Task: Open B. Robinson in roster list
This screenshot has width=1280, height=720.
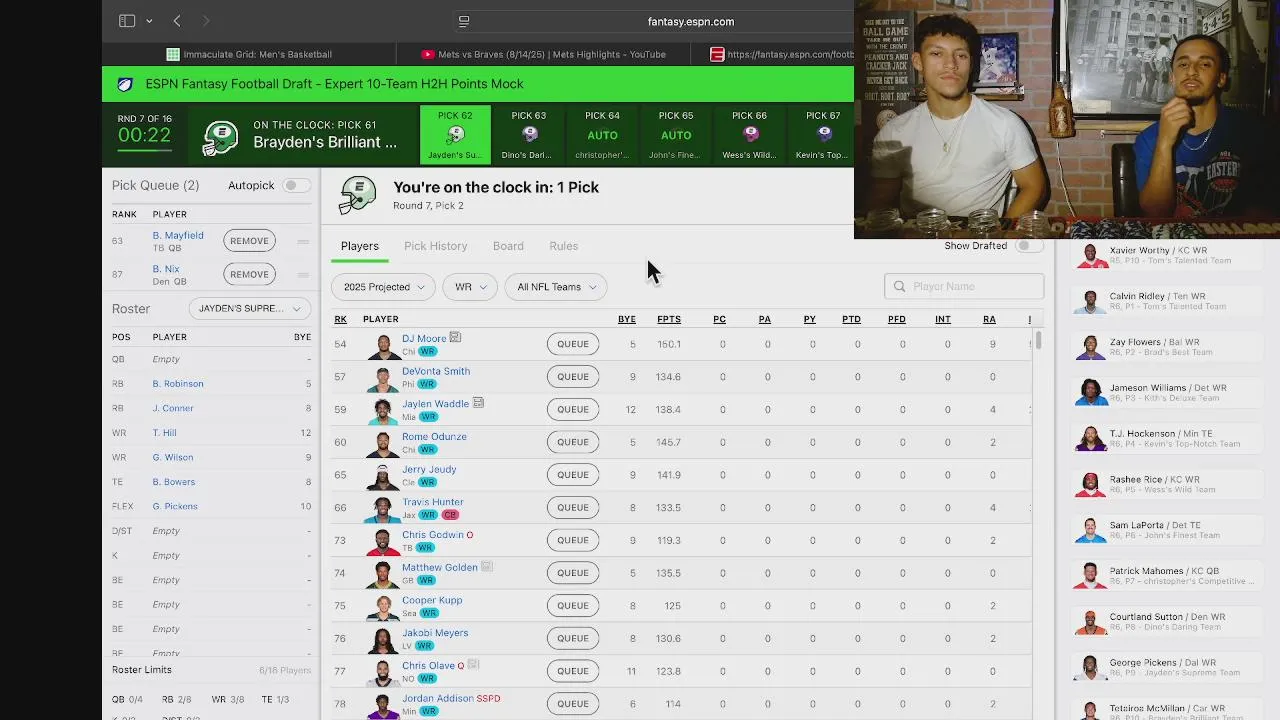Action: pyautogui.click(x=178, y=384)
